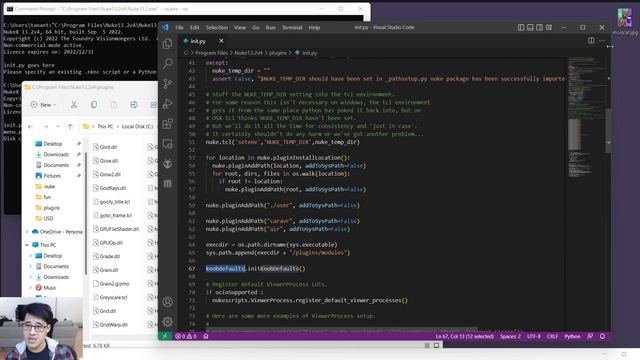This screenshot has width=640, height=360.
Task: Click UTF-8 encoding in status bar
Action: point(533,336)
